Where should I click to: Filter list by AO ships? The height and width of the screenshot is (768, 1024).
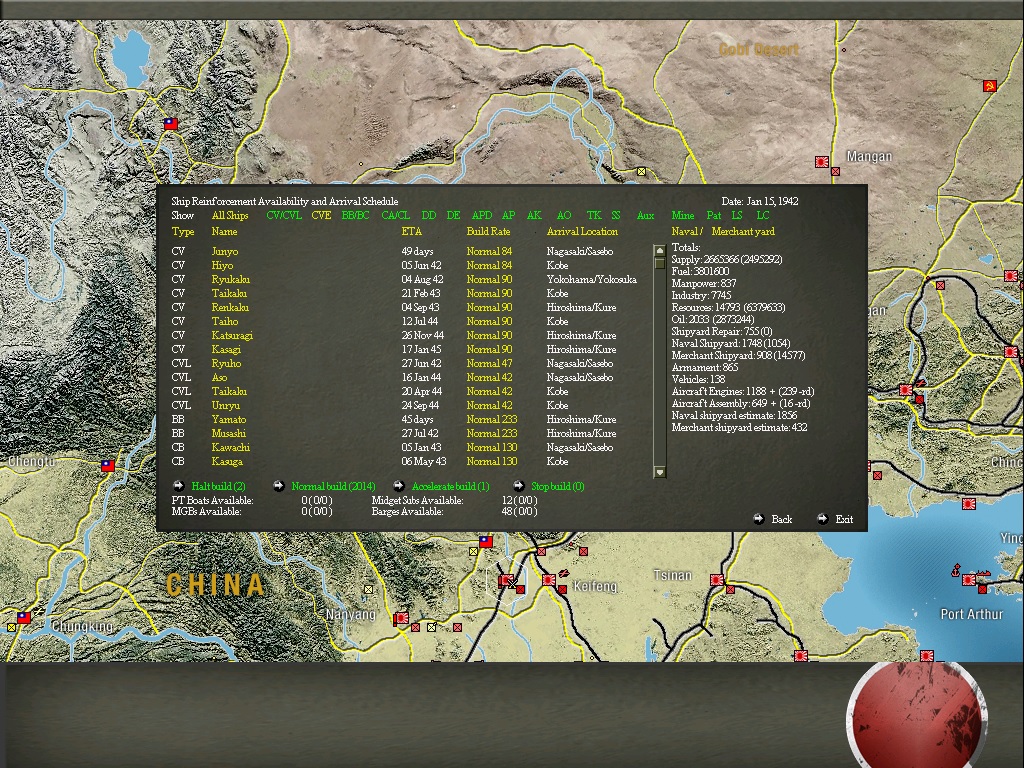point(564,215)
